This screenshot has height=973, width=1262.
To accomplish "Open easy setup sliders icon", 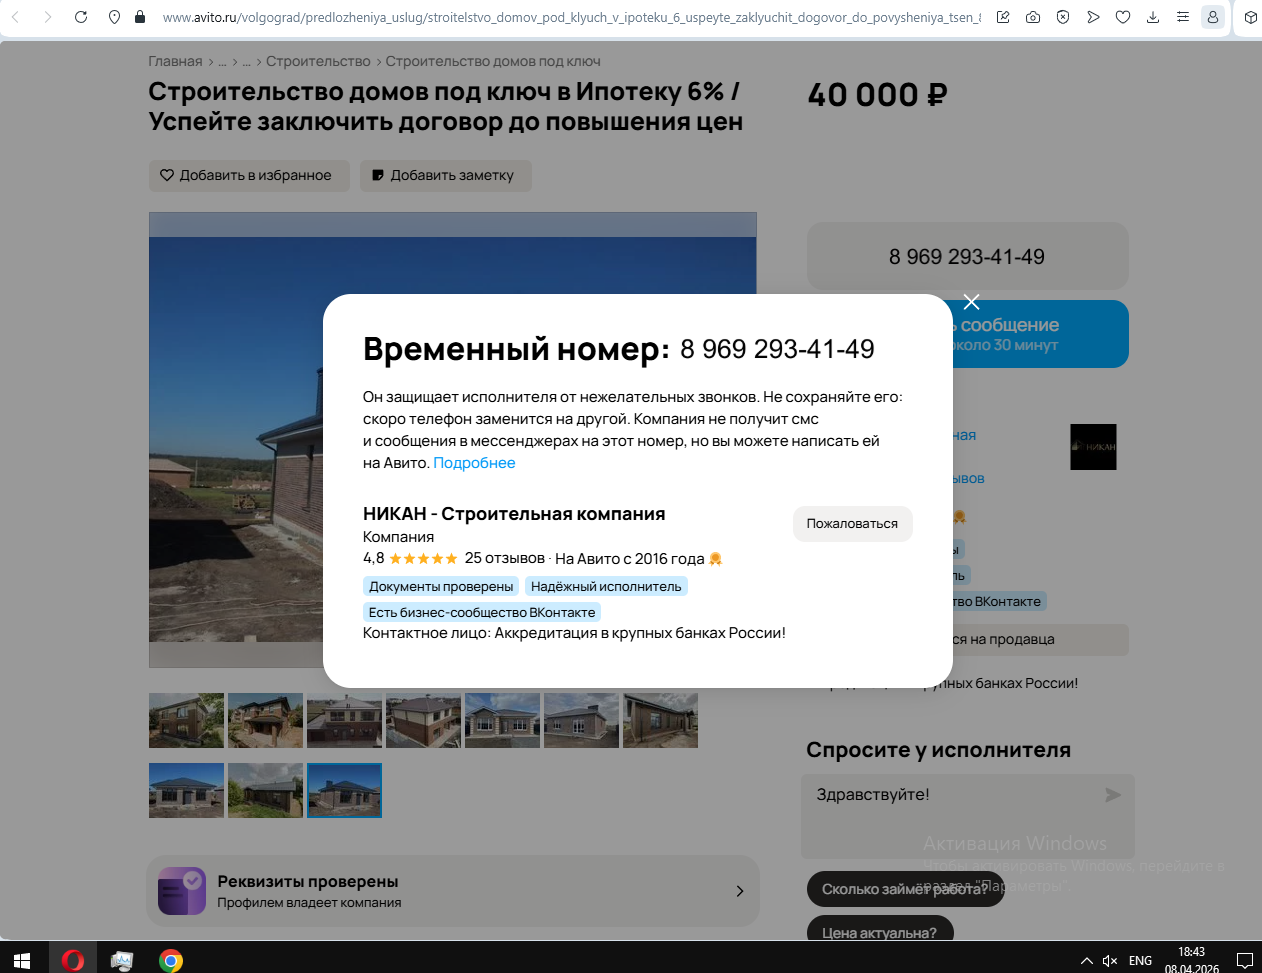I will (1183, 17).
